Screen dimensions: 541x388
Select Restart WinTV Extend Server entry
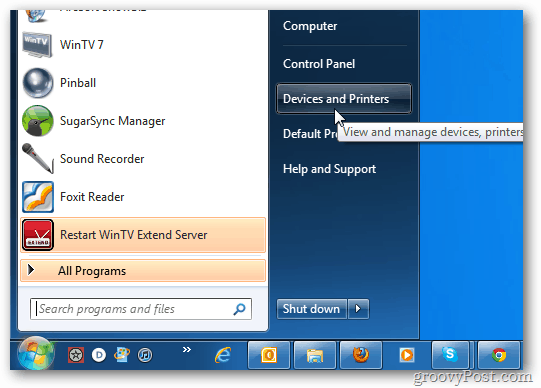point(143,235)
